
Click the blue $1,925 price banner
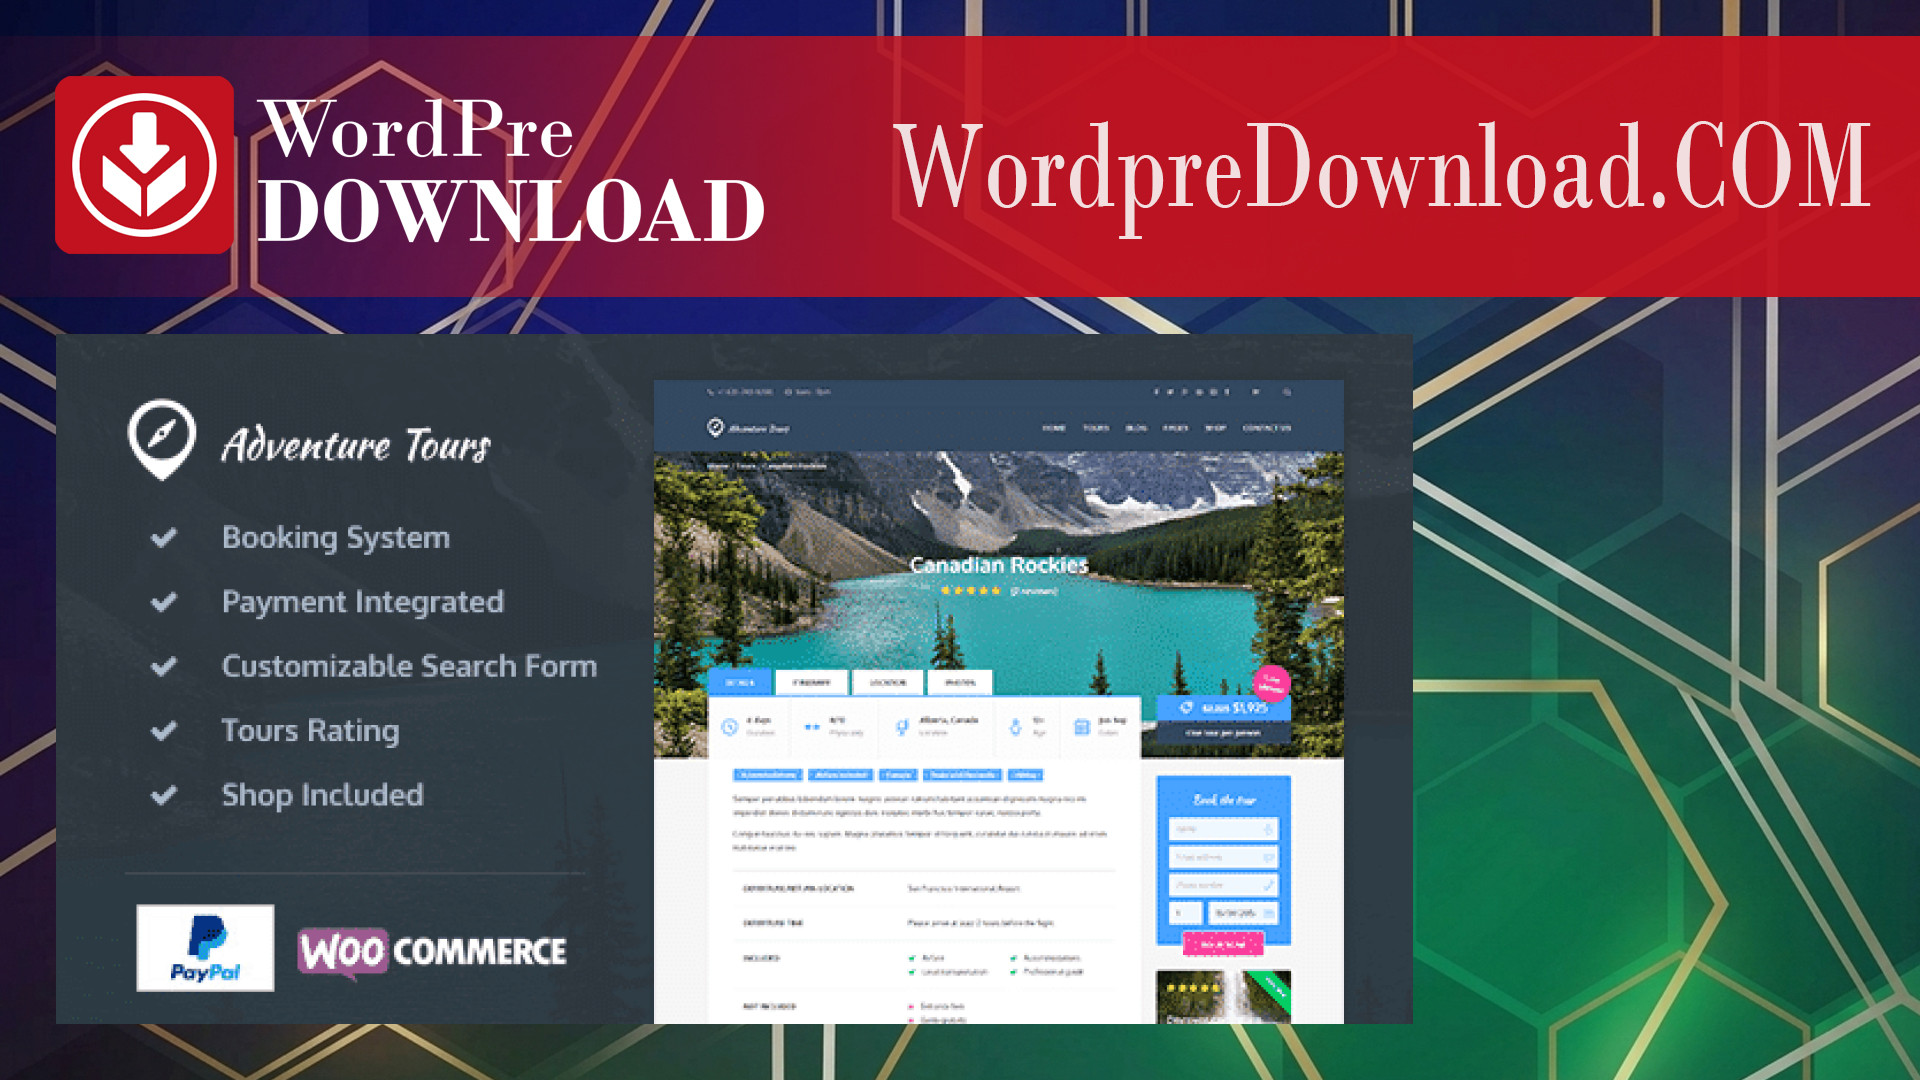coord(1224,708)
